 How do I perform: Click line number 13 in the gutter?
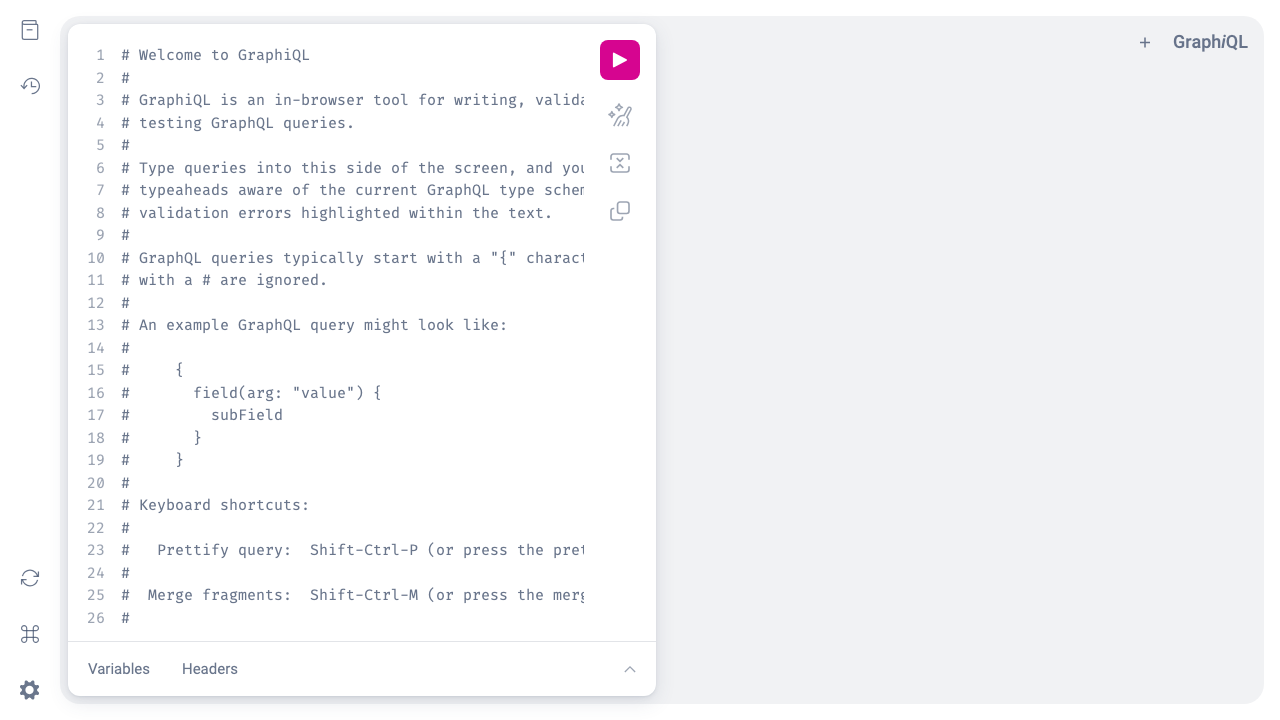coord(96,325)
